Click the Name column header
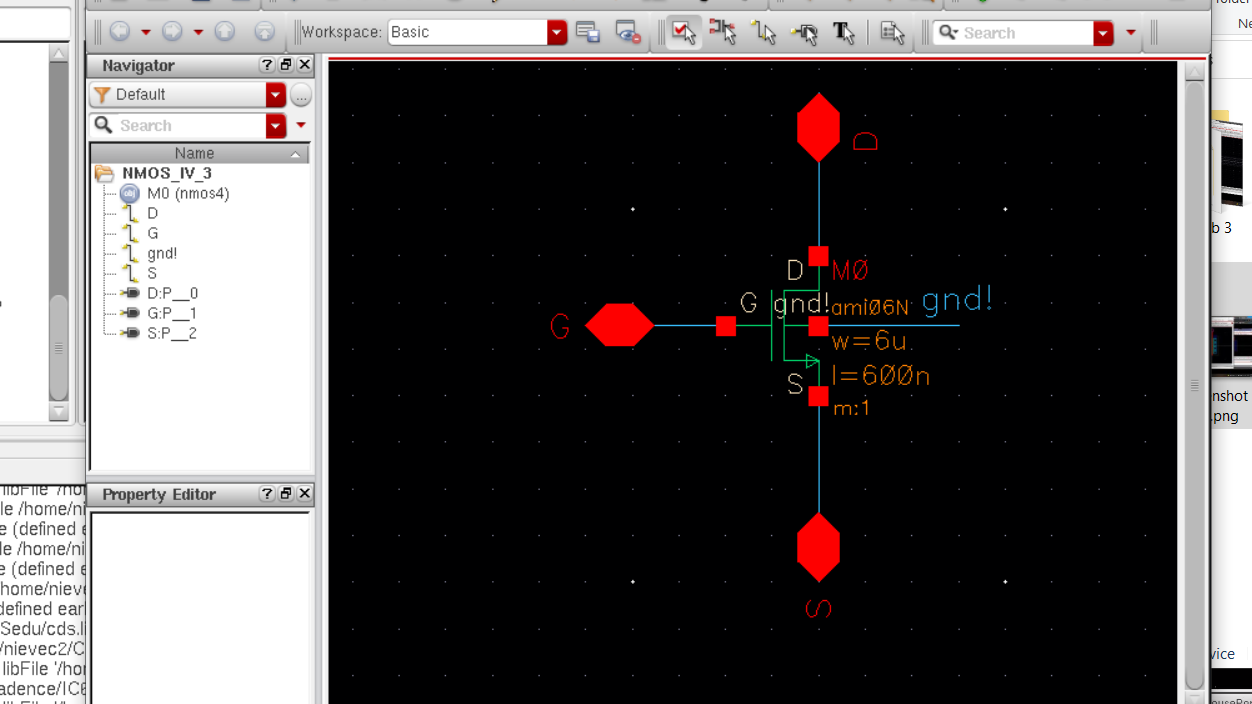The image size is (1252, 704). 194,153
